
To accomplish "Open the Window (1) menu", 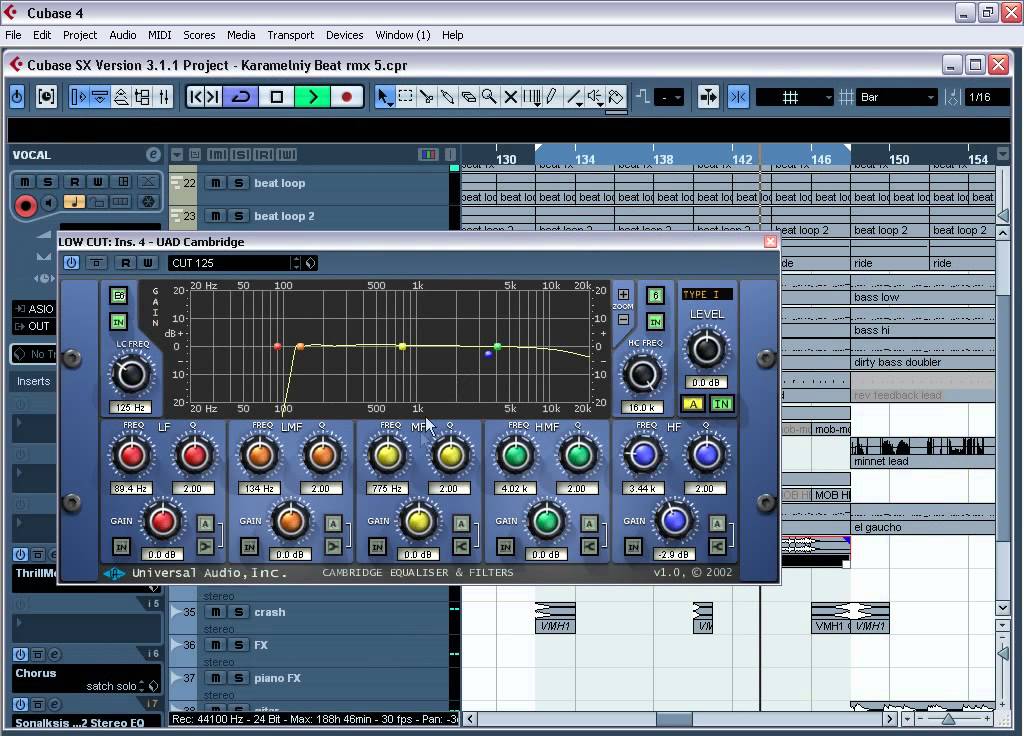I will click(x=403, y=35).
